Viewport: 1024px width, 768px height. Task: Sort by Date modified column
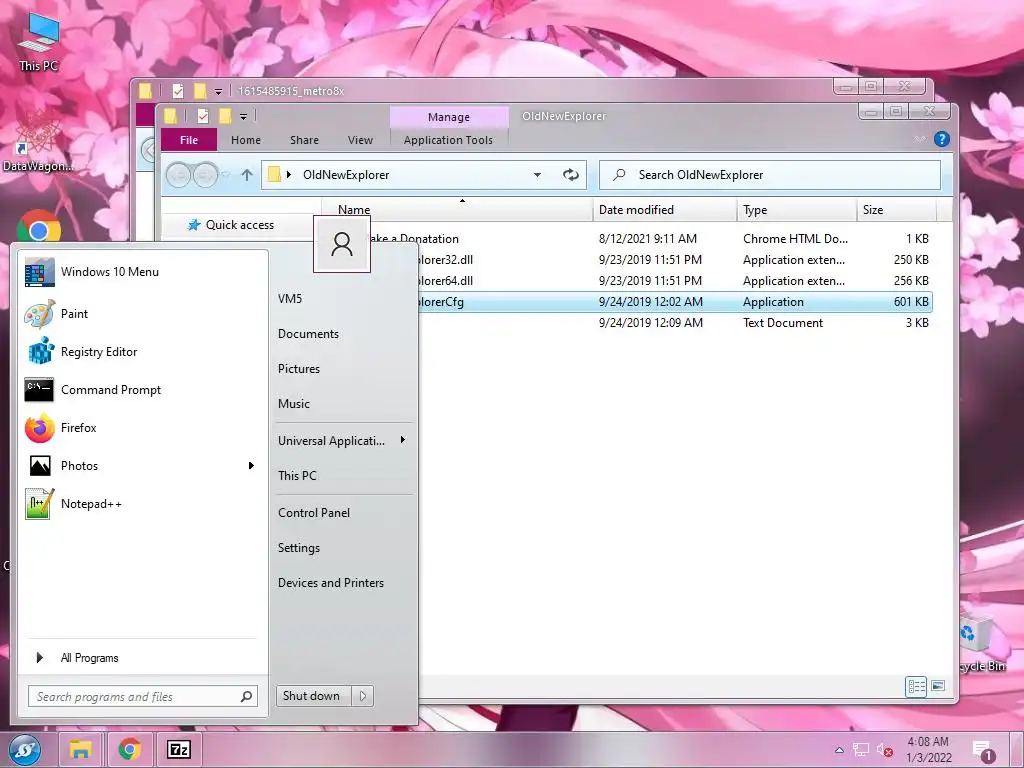665,210
